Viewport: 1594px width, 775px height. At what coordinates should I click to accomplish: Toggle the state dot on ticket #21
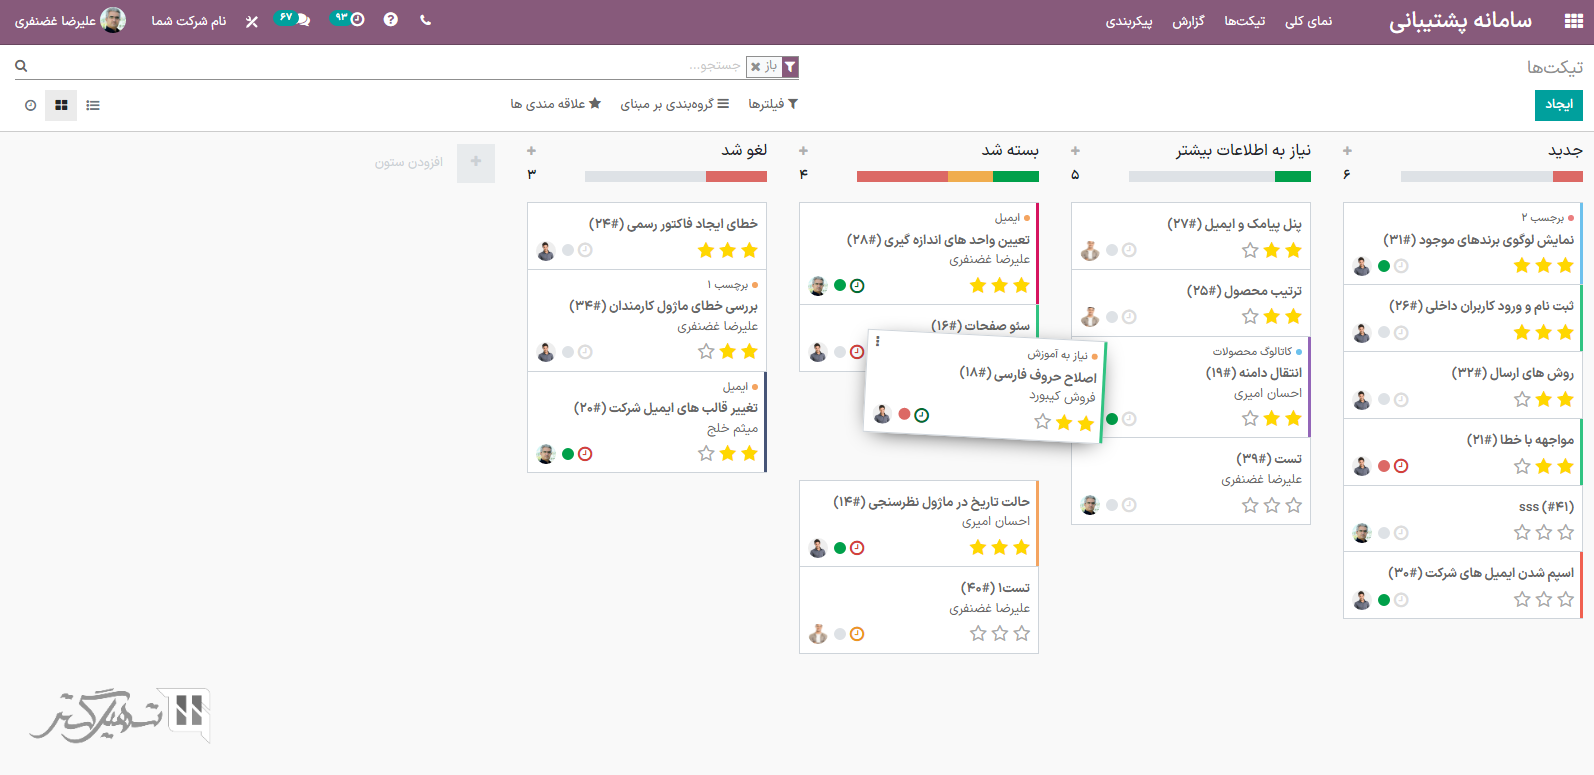(x=1384, y=466)
